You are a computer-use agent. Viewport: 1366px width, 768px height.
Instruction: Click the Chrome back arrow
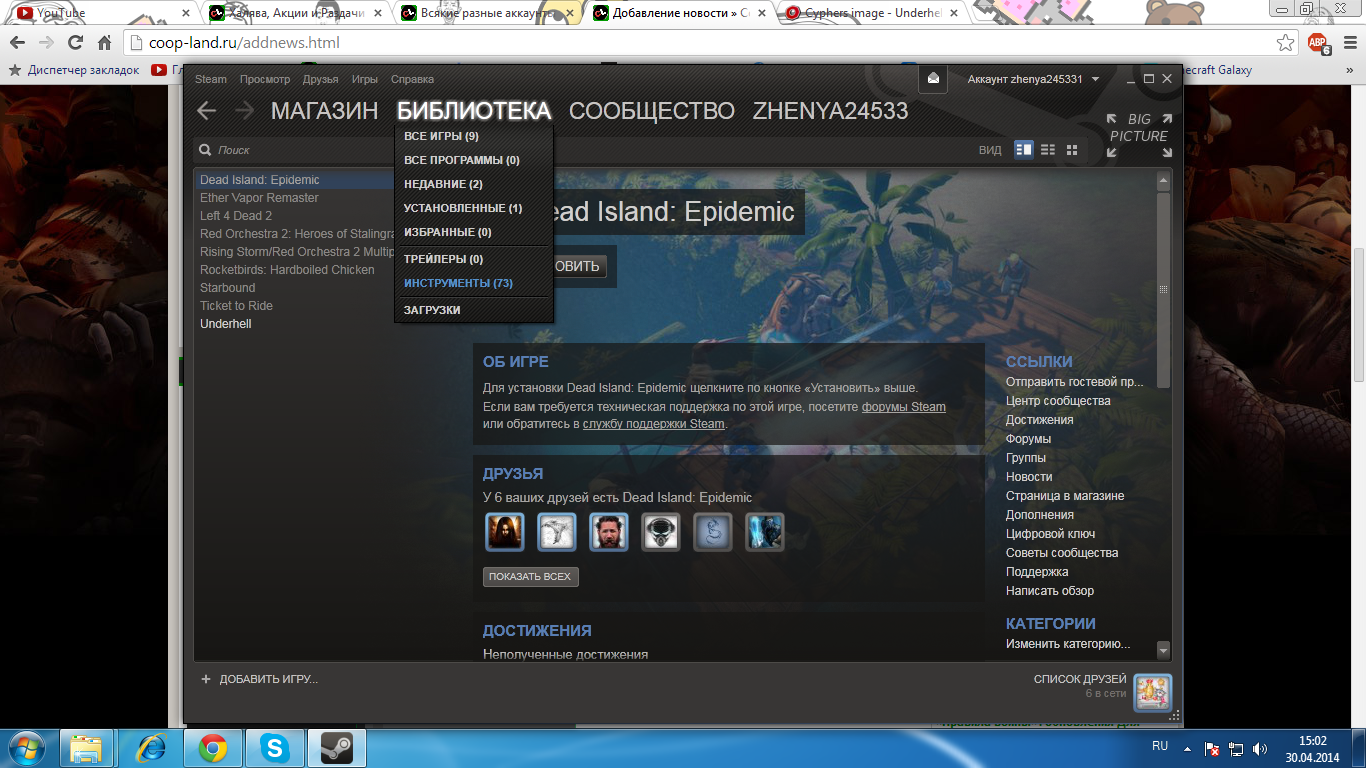click(18, 43)
